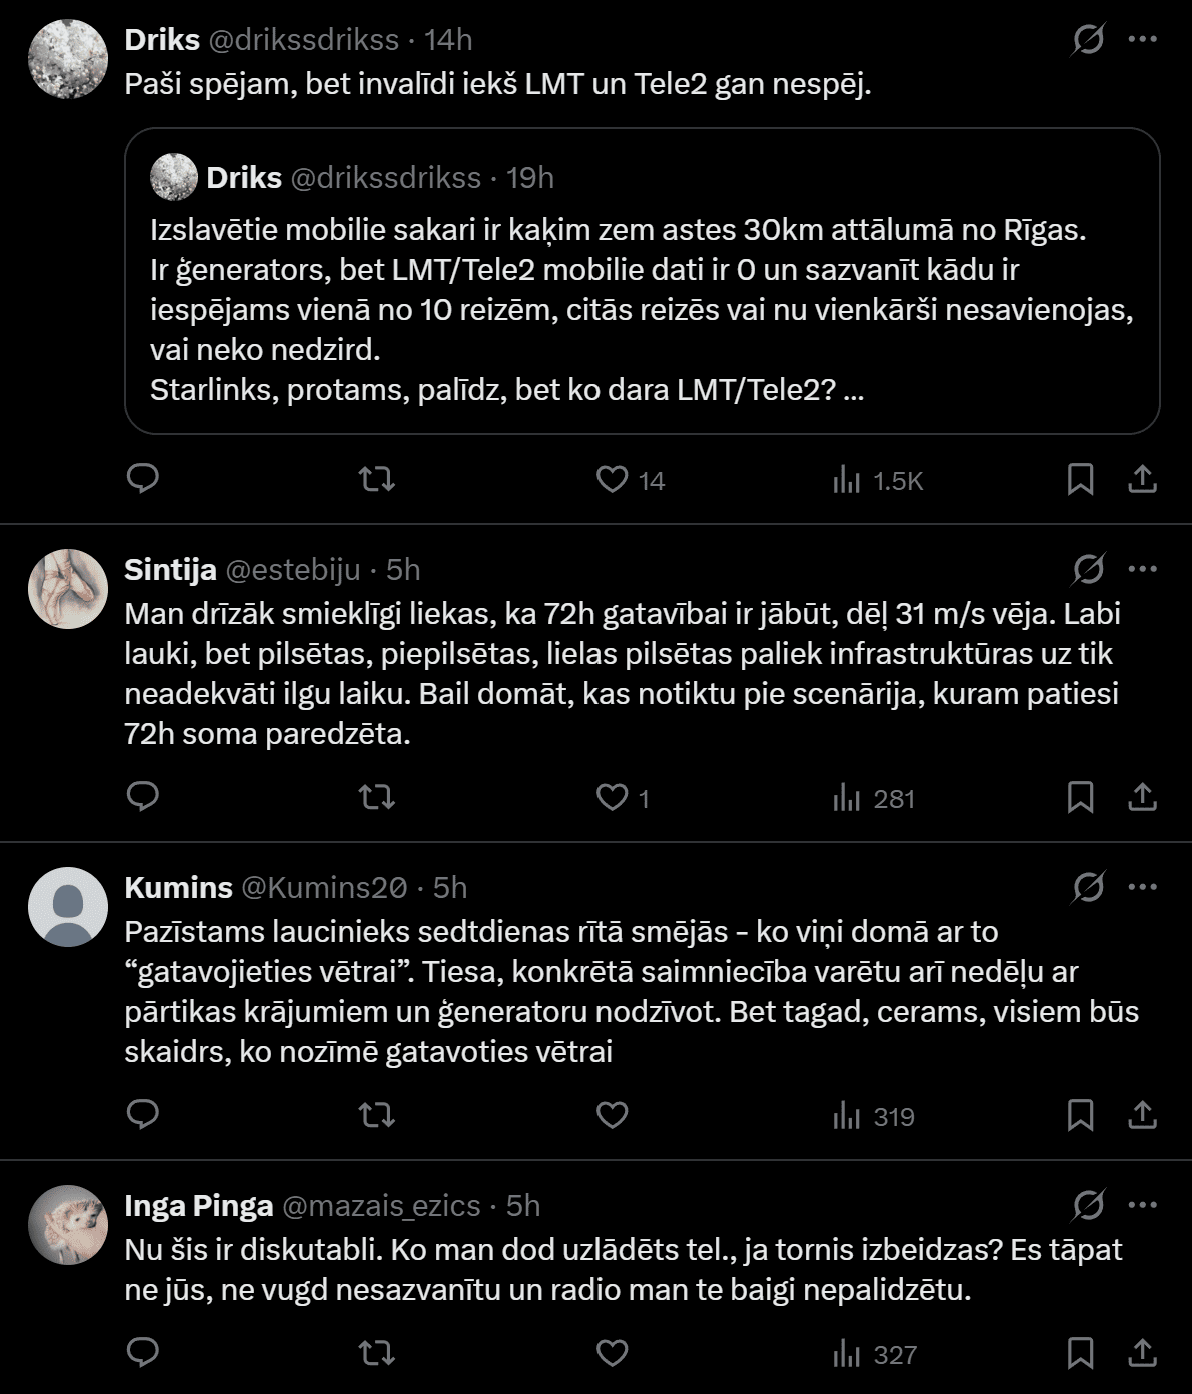This screenshot has width=1192, height=1394.
Task: Open the @estebiju profile handle
Action: (293, 570)
